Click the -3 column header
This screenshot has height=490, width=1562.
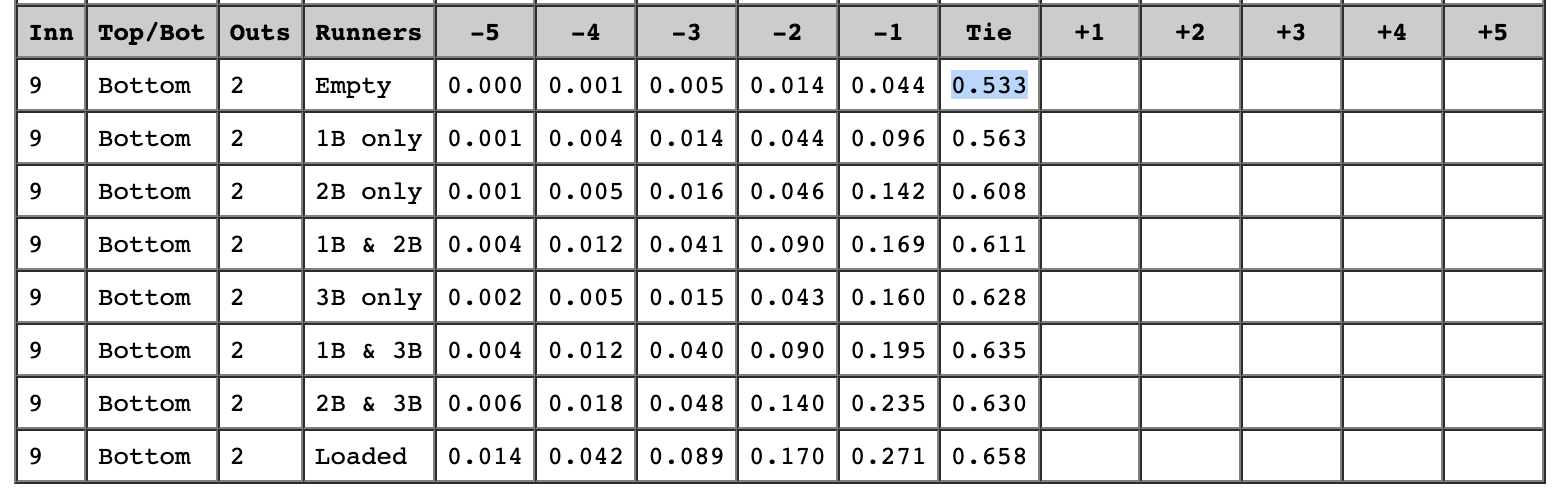(x=686, y=33)
